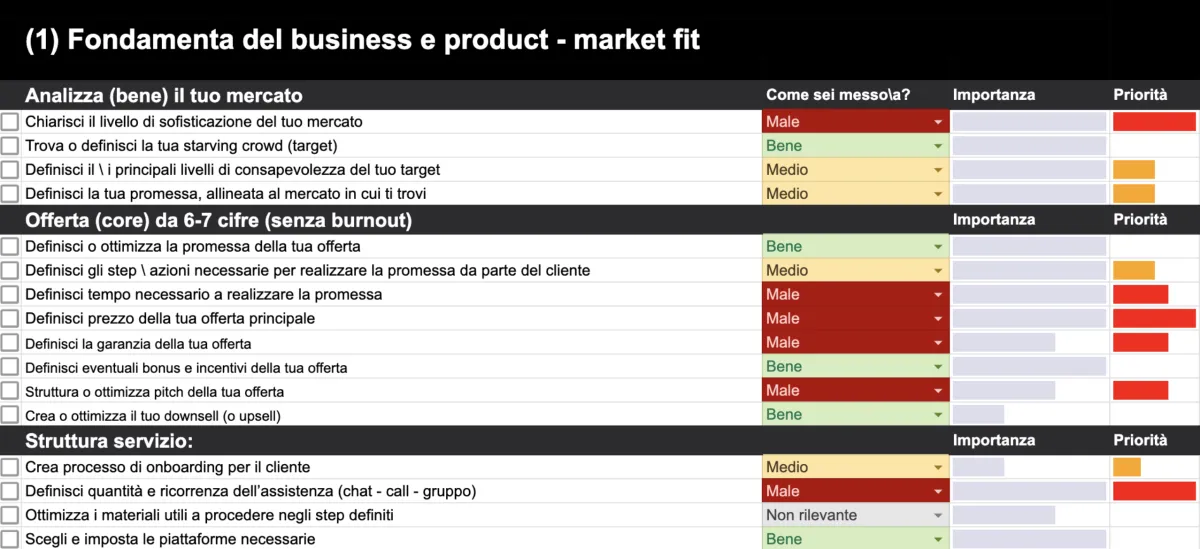The image size is (1200, 549).
Task: Open the 'Medio' dropdown for livelli di consapevolezza
Action: pos(855,170)
